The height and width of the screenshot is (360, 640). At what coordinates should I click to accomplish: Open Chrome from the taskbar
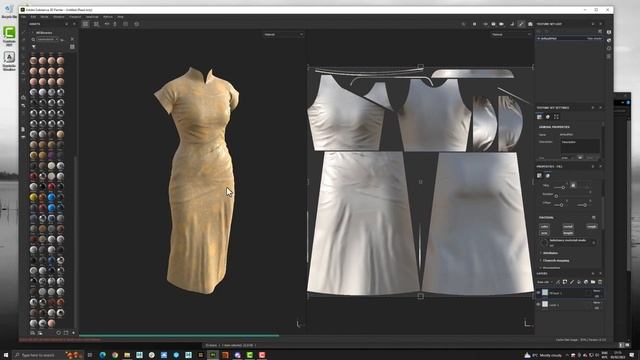pos(115,355)
